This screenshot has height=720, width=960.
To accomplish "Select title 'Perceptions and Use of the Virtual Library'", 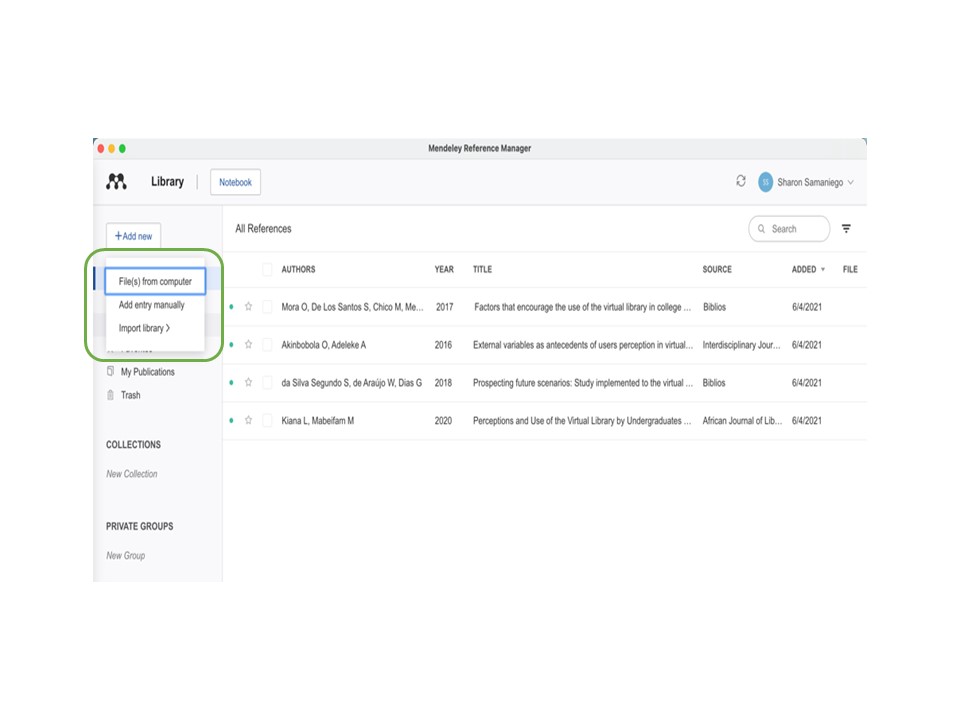I will click(582, 421).
